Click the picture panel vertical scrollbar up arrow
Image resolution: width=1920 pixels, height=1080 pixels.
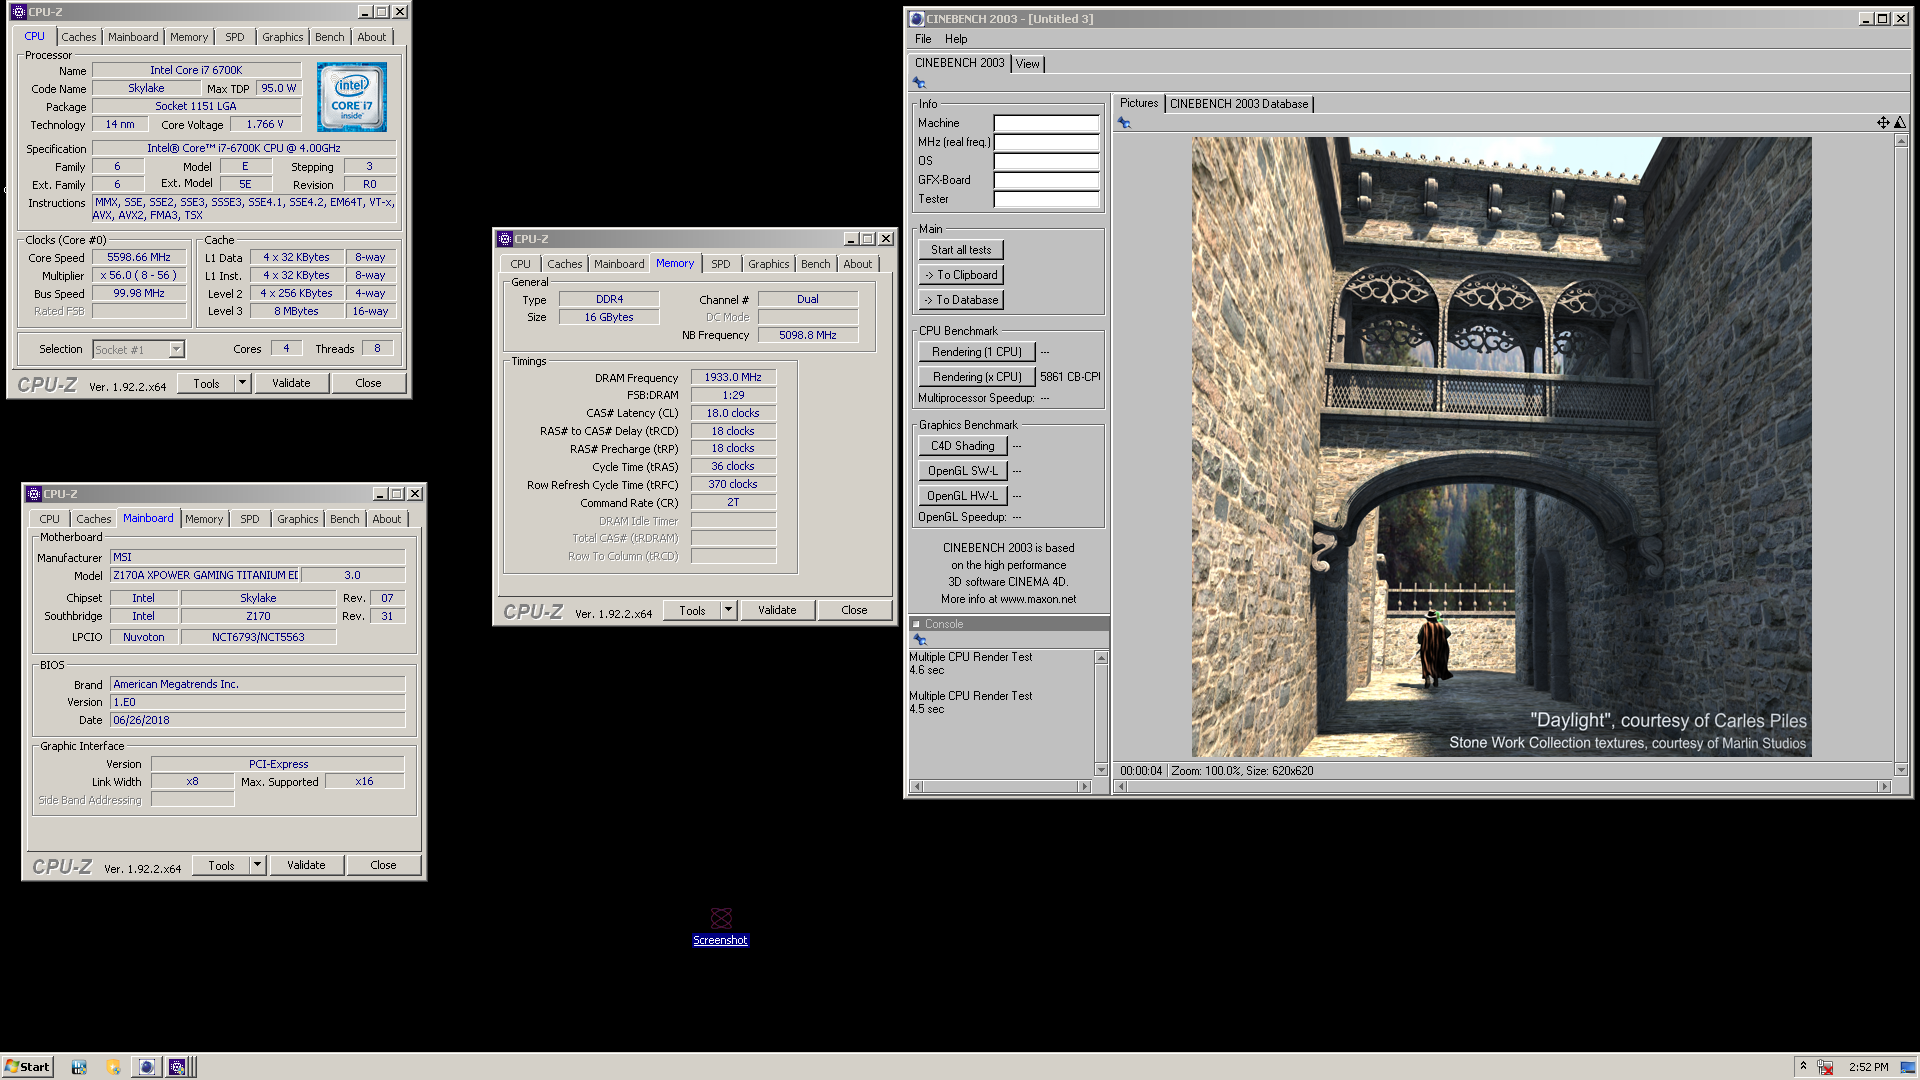point(1901,141)
